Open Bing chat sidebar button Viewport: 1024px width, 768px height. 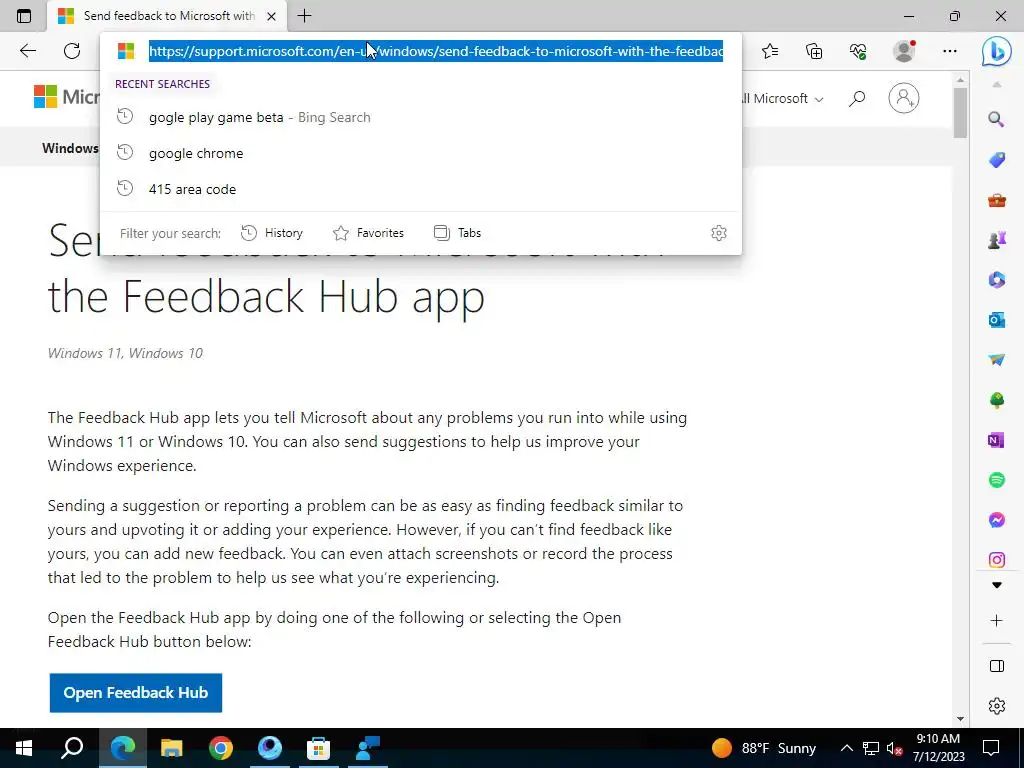pyautogui.click(x=996, y=52)
